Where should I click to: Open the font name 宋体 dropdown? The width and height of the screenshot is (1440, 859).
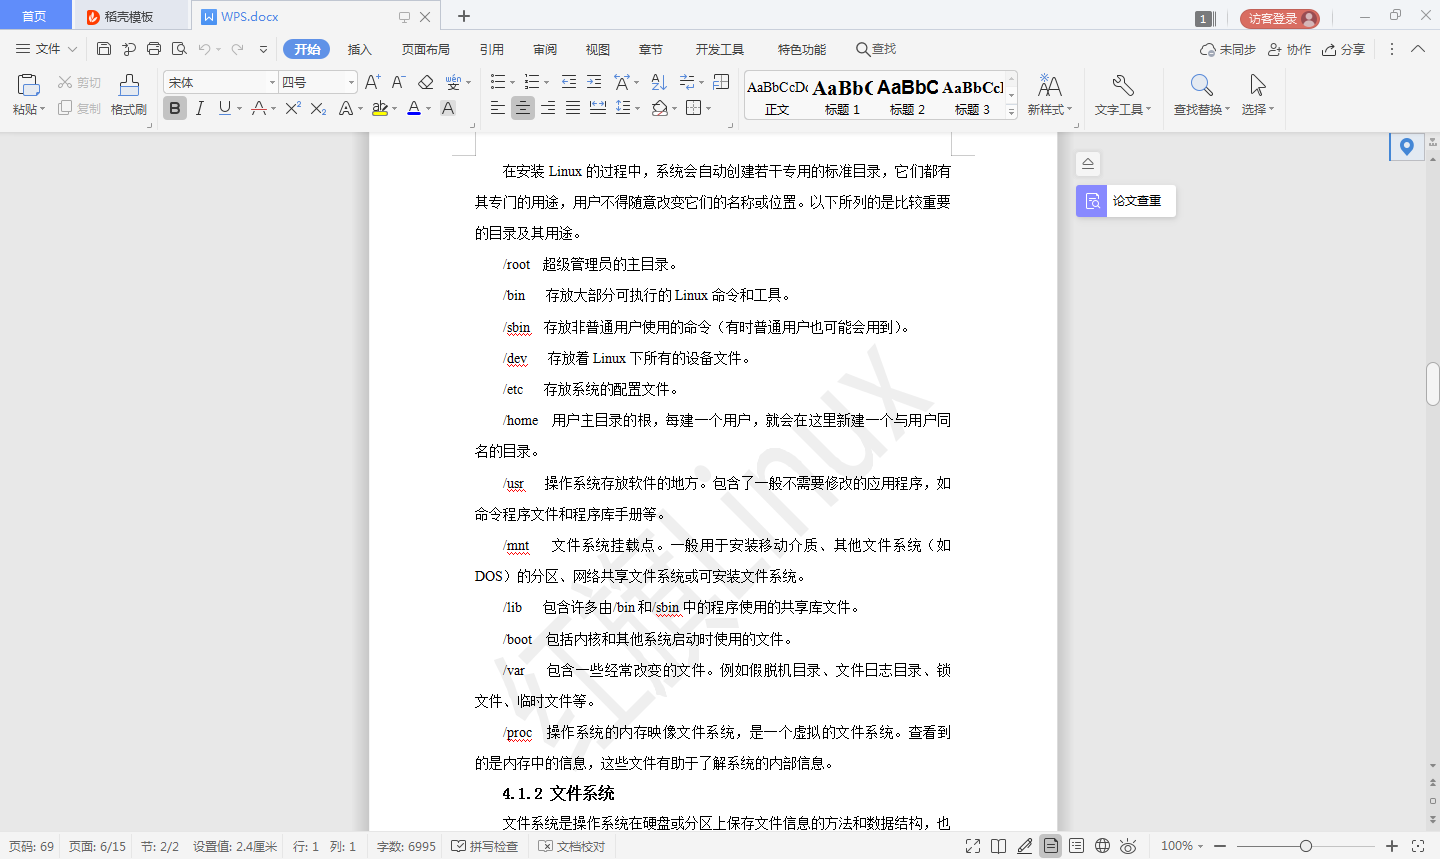(x=272, y=82)
